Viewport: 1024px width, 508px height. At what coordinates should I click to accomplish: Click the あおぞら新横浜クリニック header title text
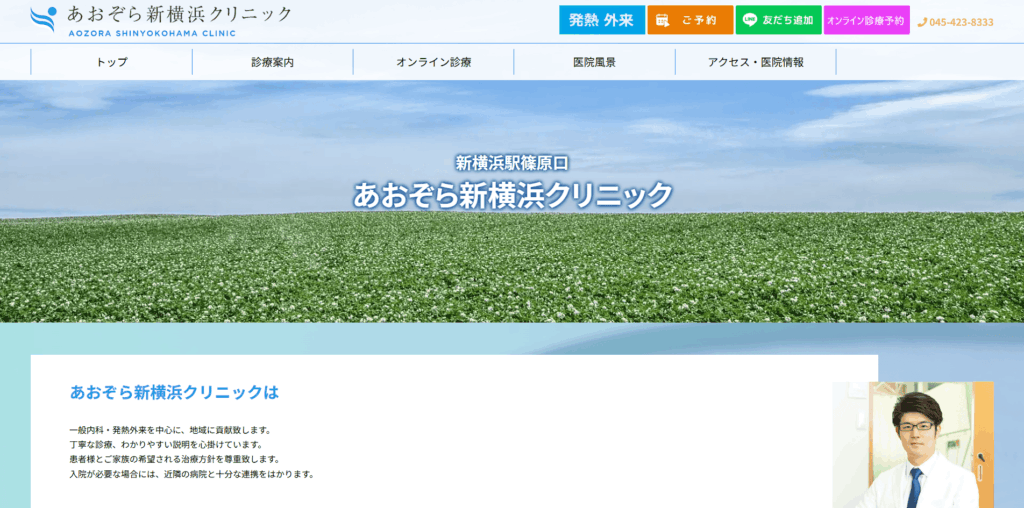click(180, 14)
